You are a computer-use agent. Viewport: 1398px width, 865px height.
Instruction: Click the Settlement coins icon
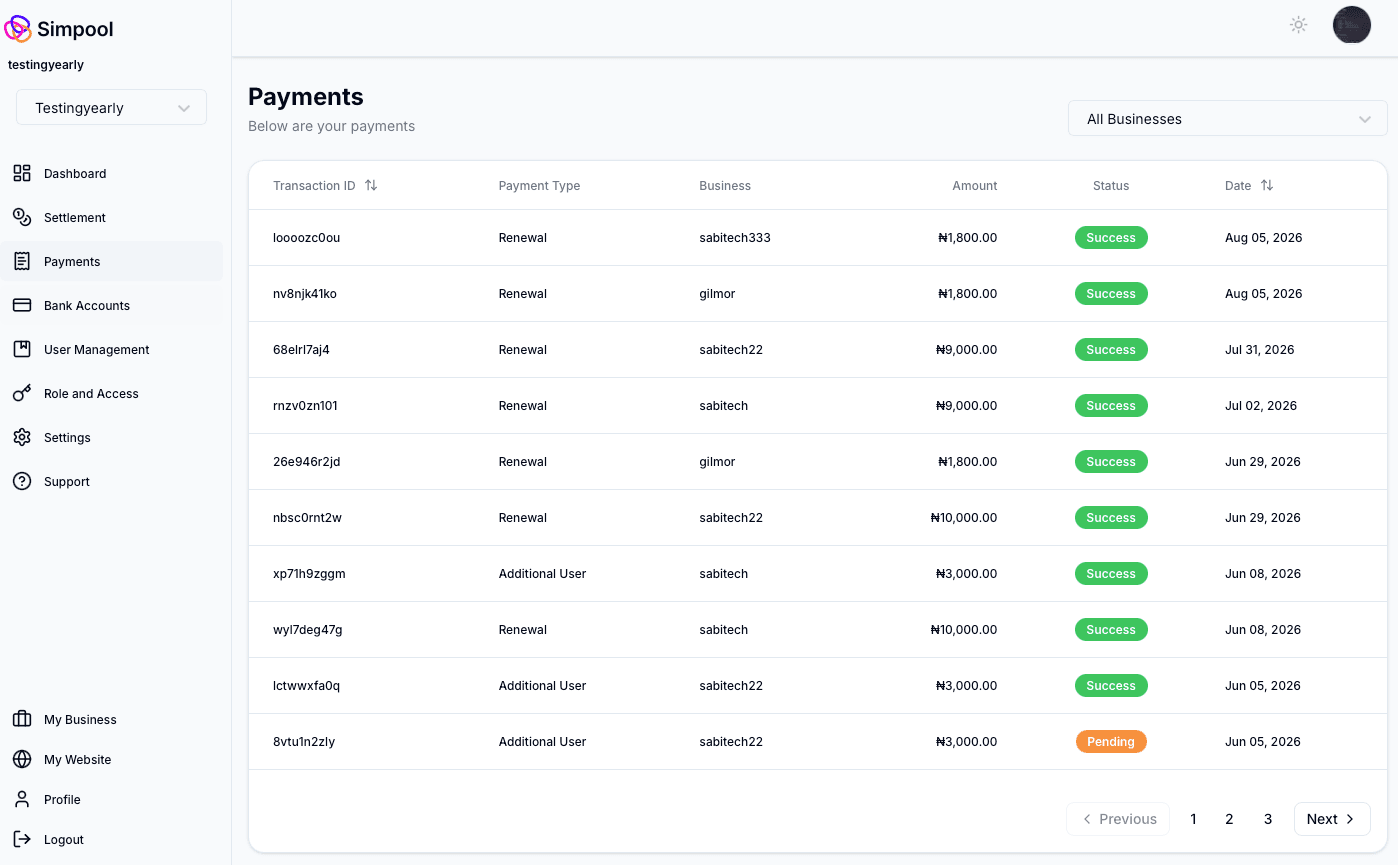point(22,217)
